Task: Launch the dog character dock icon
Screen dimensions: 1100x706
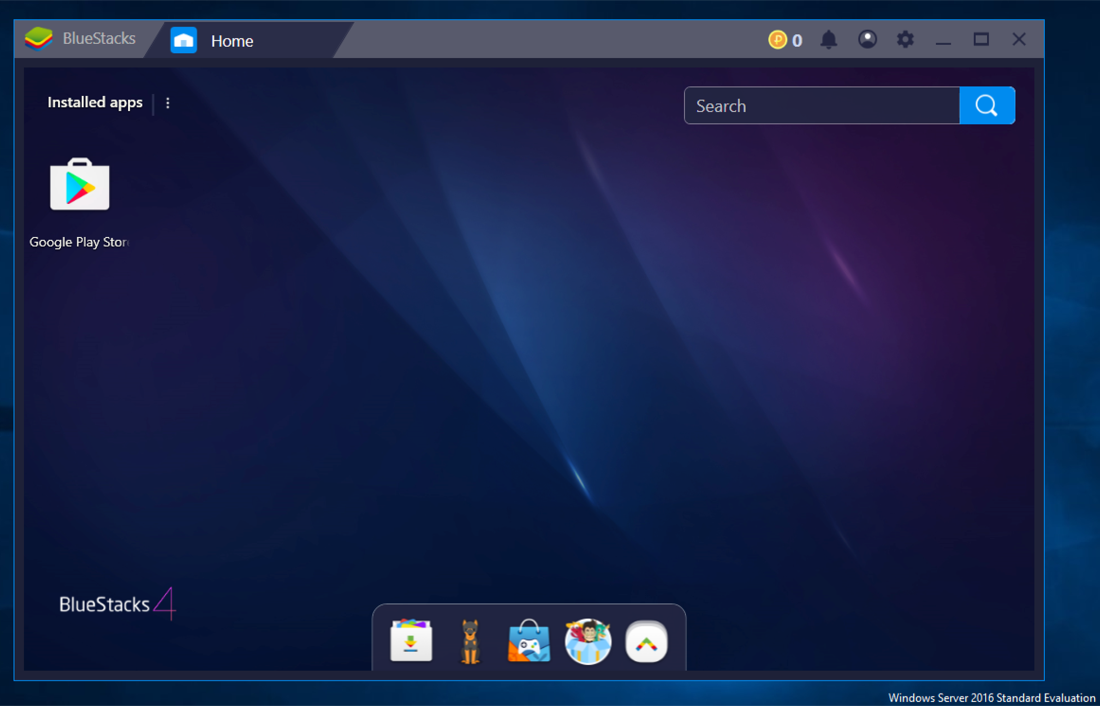Action: 470,641
